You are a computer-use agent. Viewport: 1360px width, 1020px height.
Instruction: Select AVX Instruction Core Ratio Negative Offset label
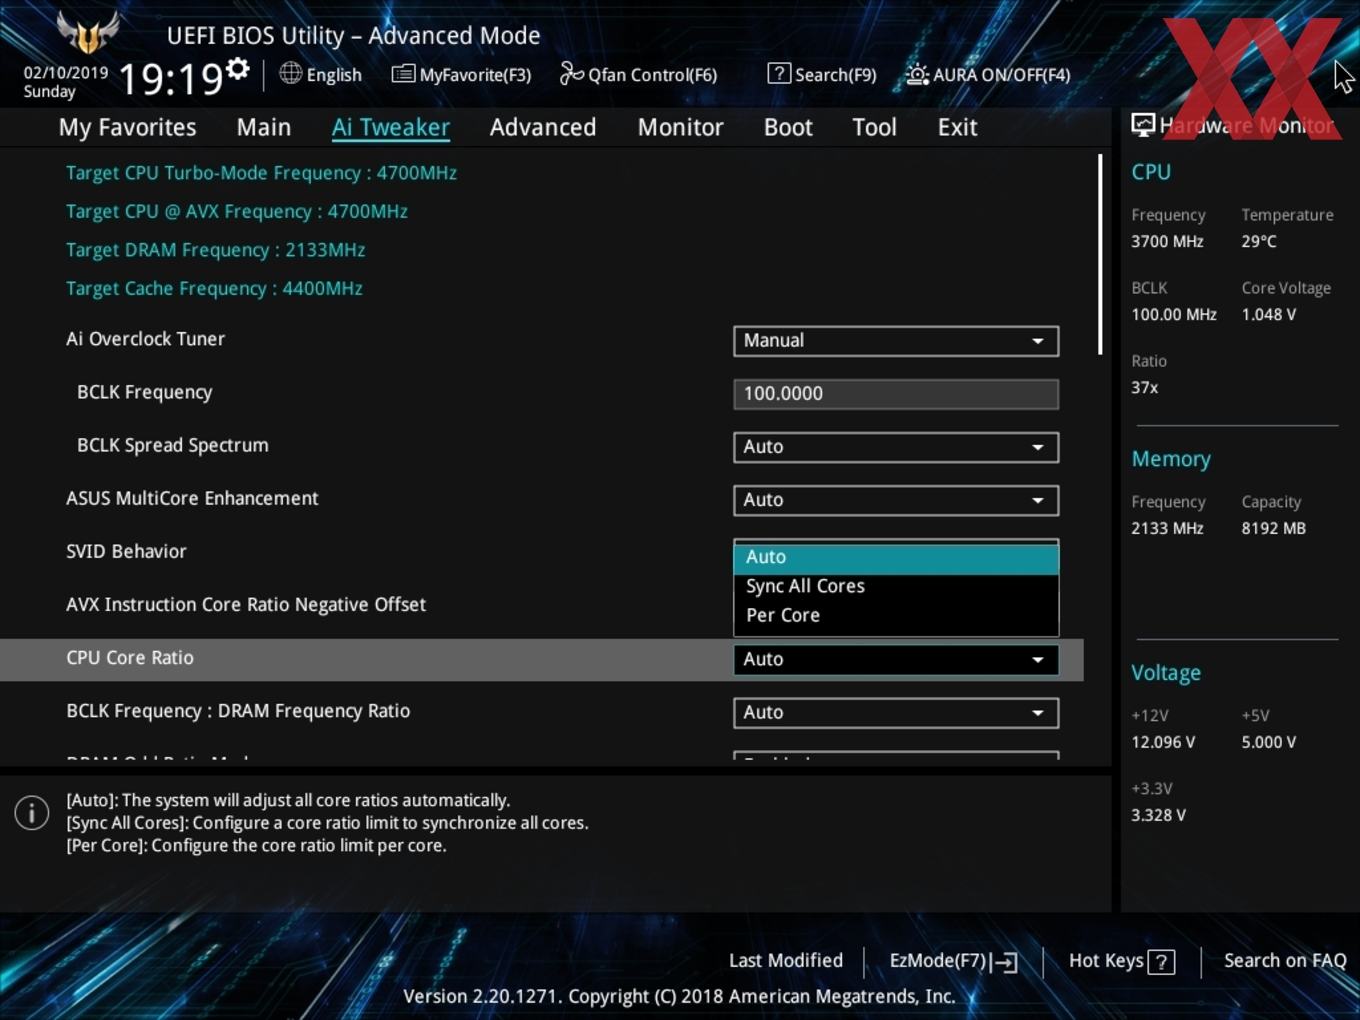coord(246,604)
